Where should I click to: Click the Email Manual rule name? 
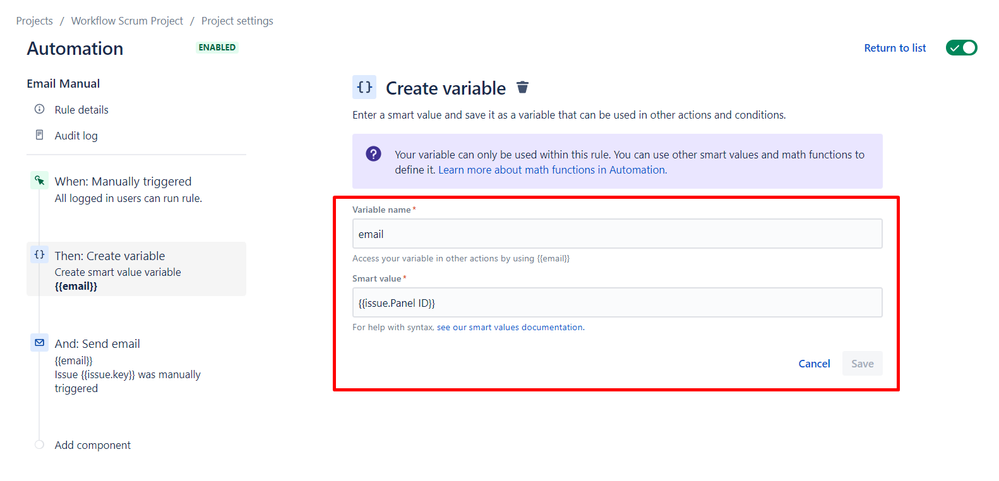point(63,83)
